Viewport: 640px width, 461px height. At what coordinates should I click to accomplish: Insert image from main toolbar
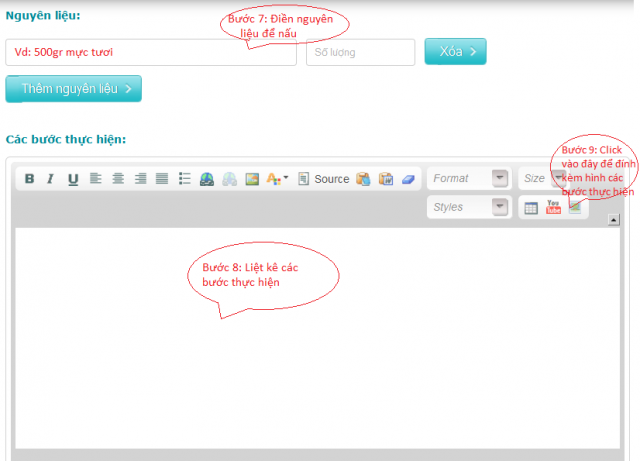[x=252, y=179]
